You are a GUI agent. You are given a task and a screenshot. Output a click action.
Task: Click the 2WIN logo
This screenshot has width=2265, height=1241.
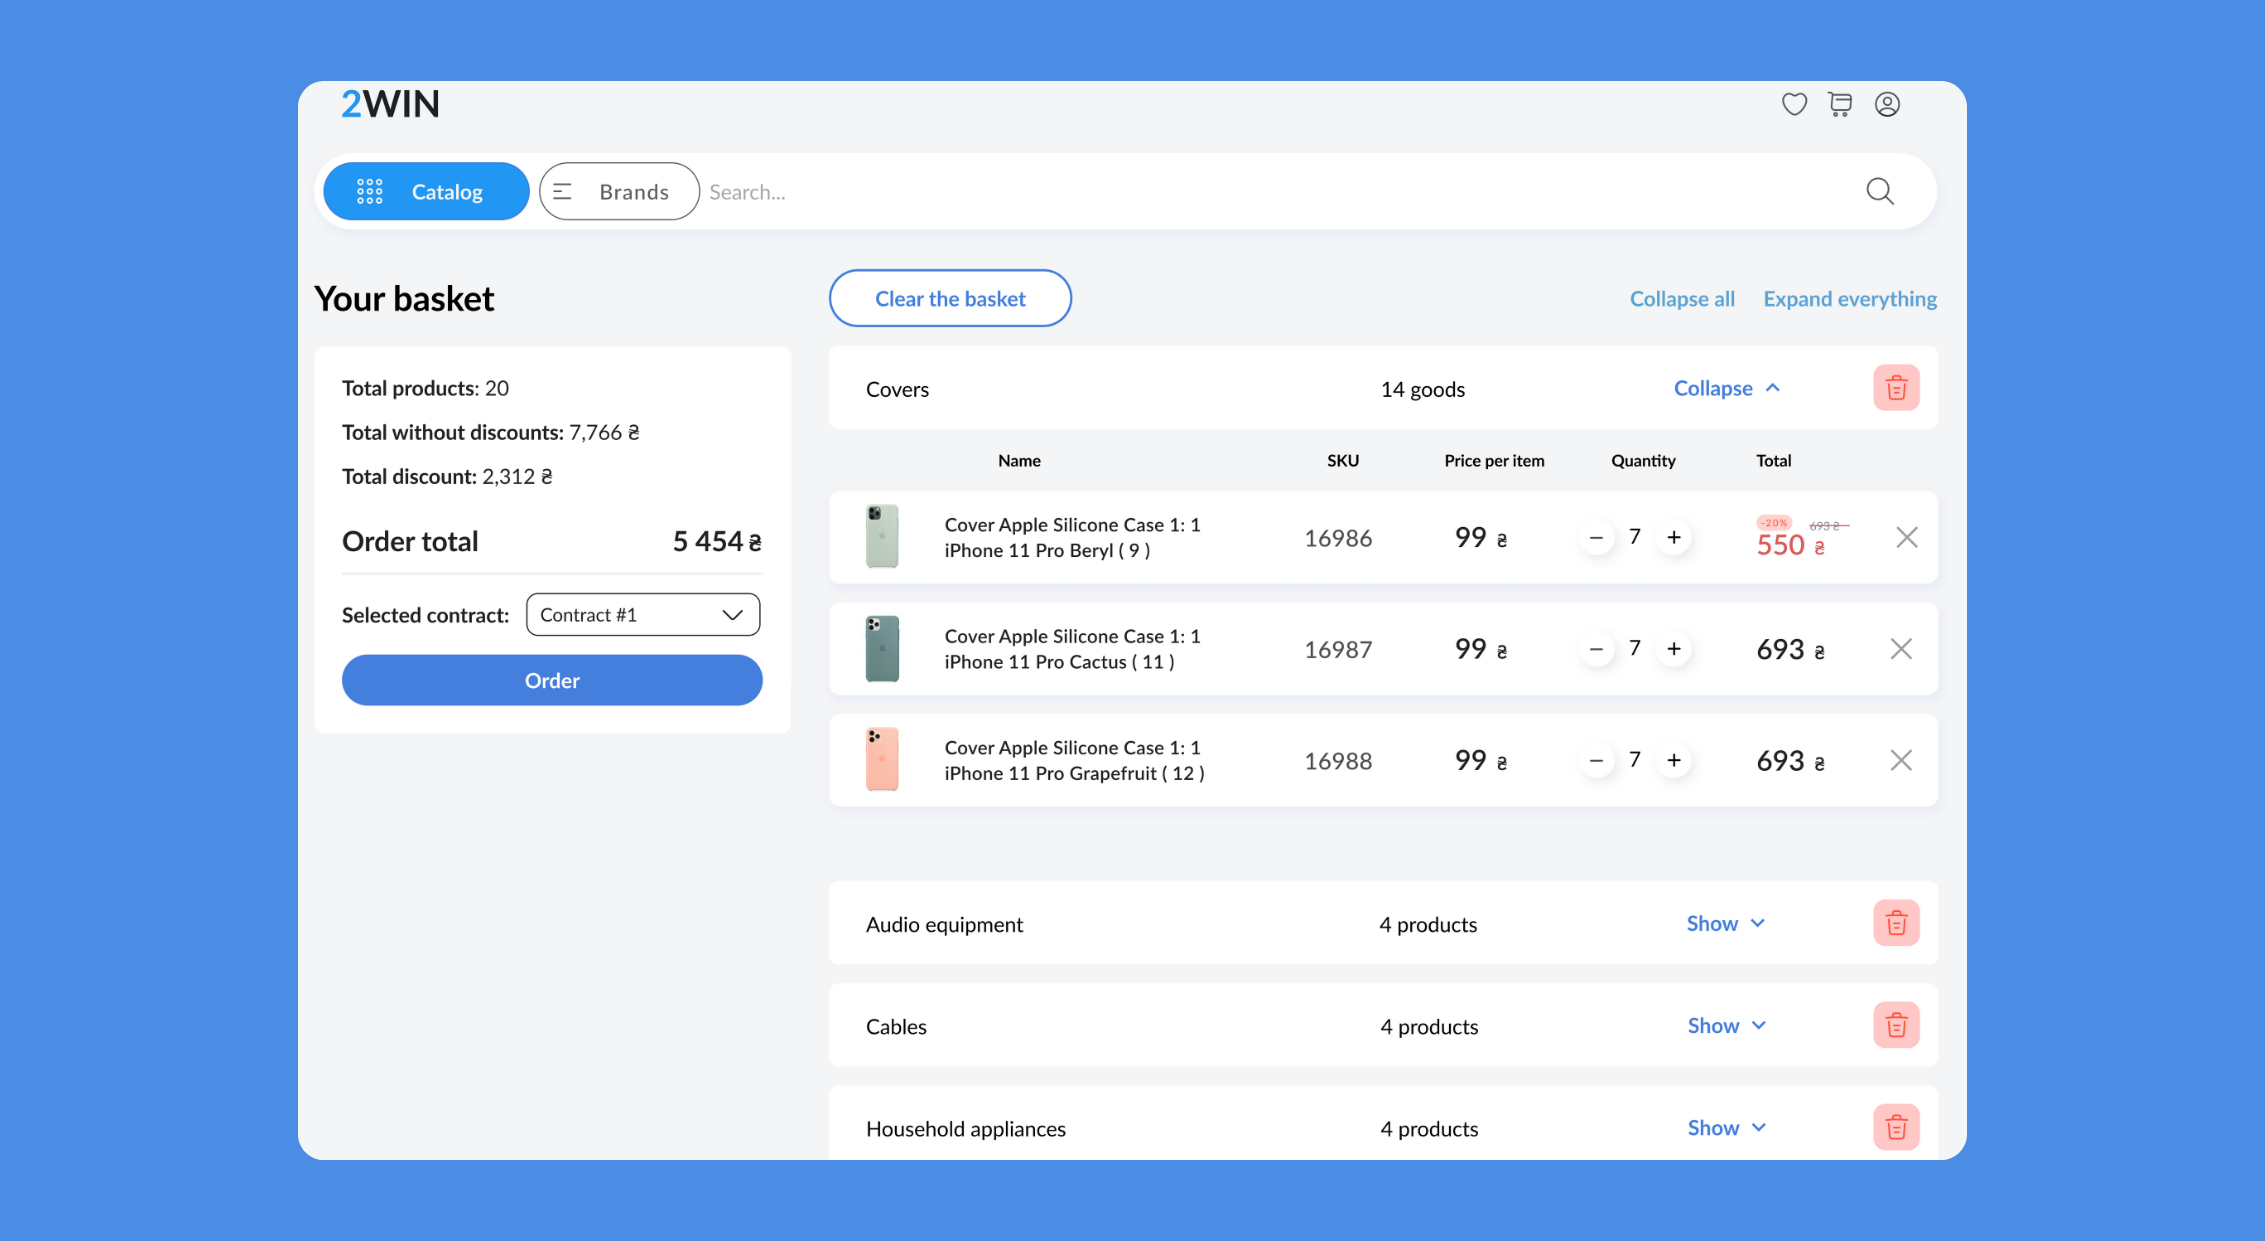(390, 104)
